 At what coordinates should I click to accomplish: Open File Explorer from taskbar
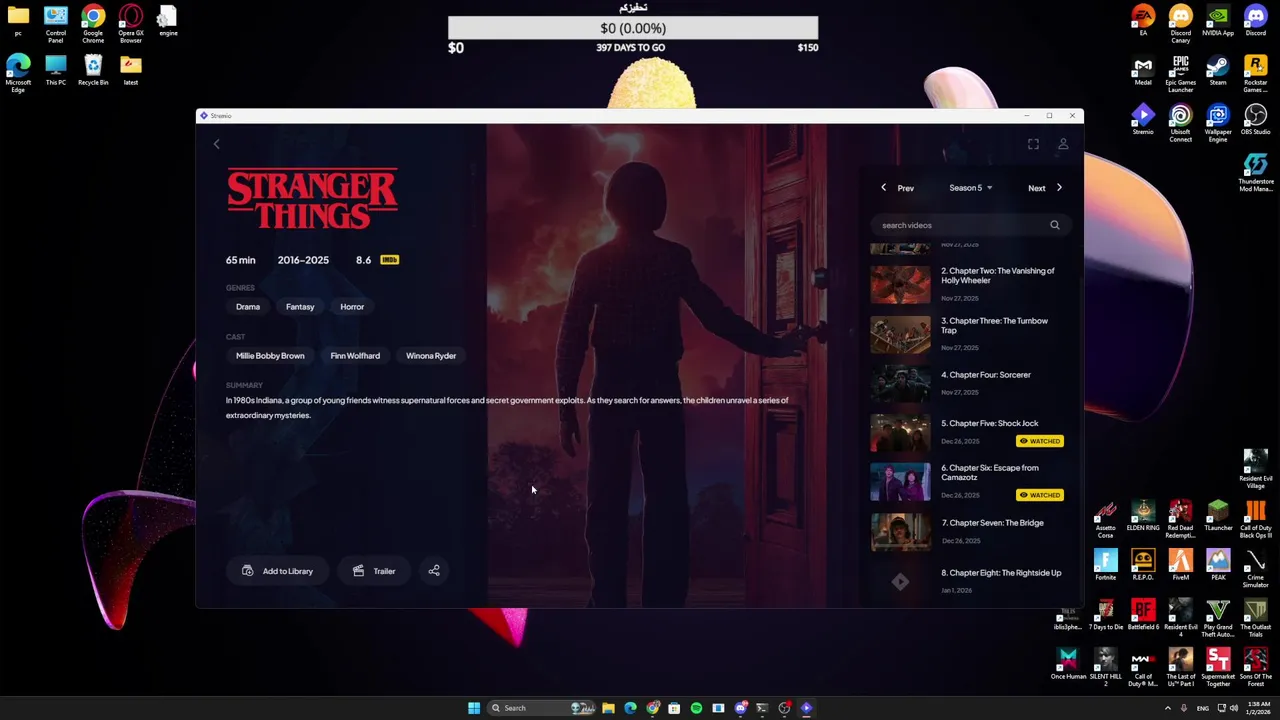(x=608, y=708)
